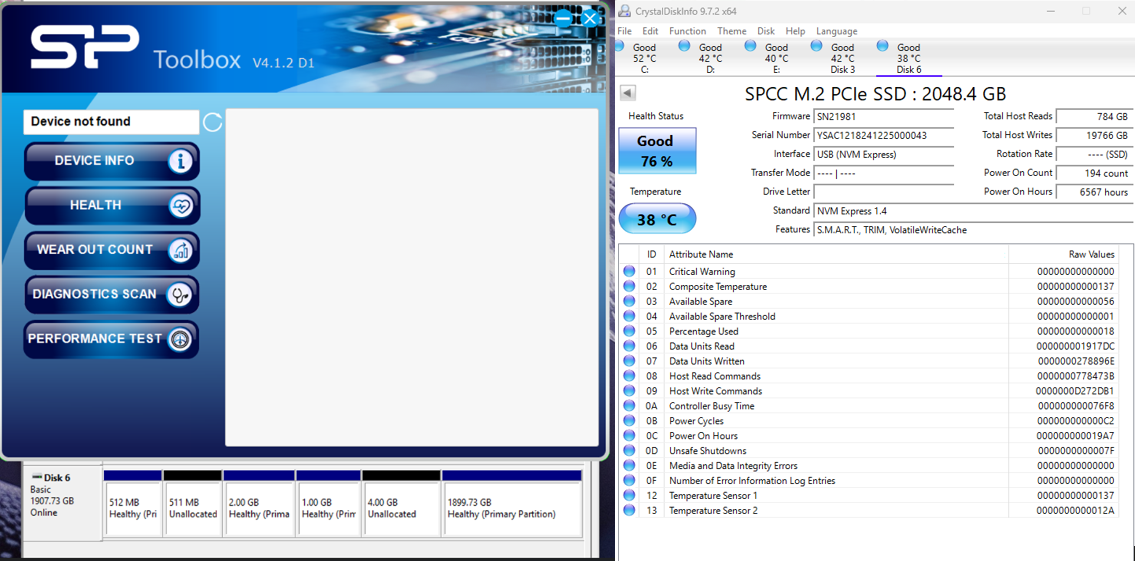Click the previous disk arrow button
Viewport: 1142px width, 563px height.
pos(628,93)
